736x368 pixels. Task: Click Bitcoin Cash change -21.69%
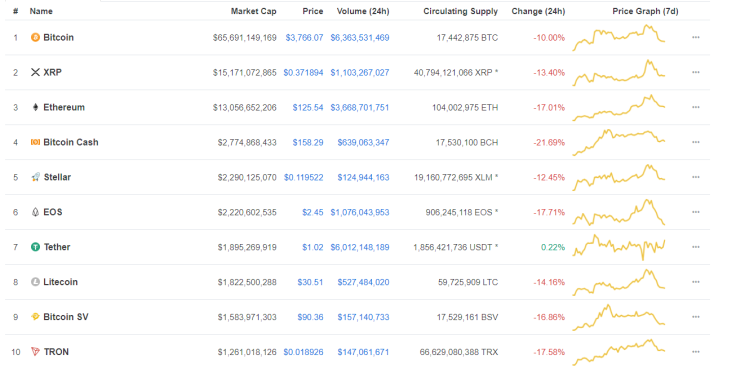[x=549, y=142]
